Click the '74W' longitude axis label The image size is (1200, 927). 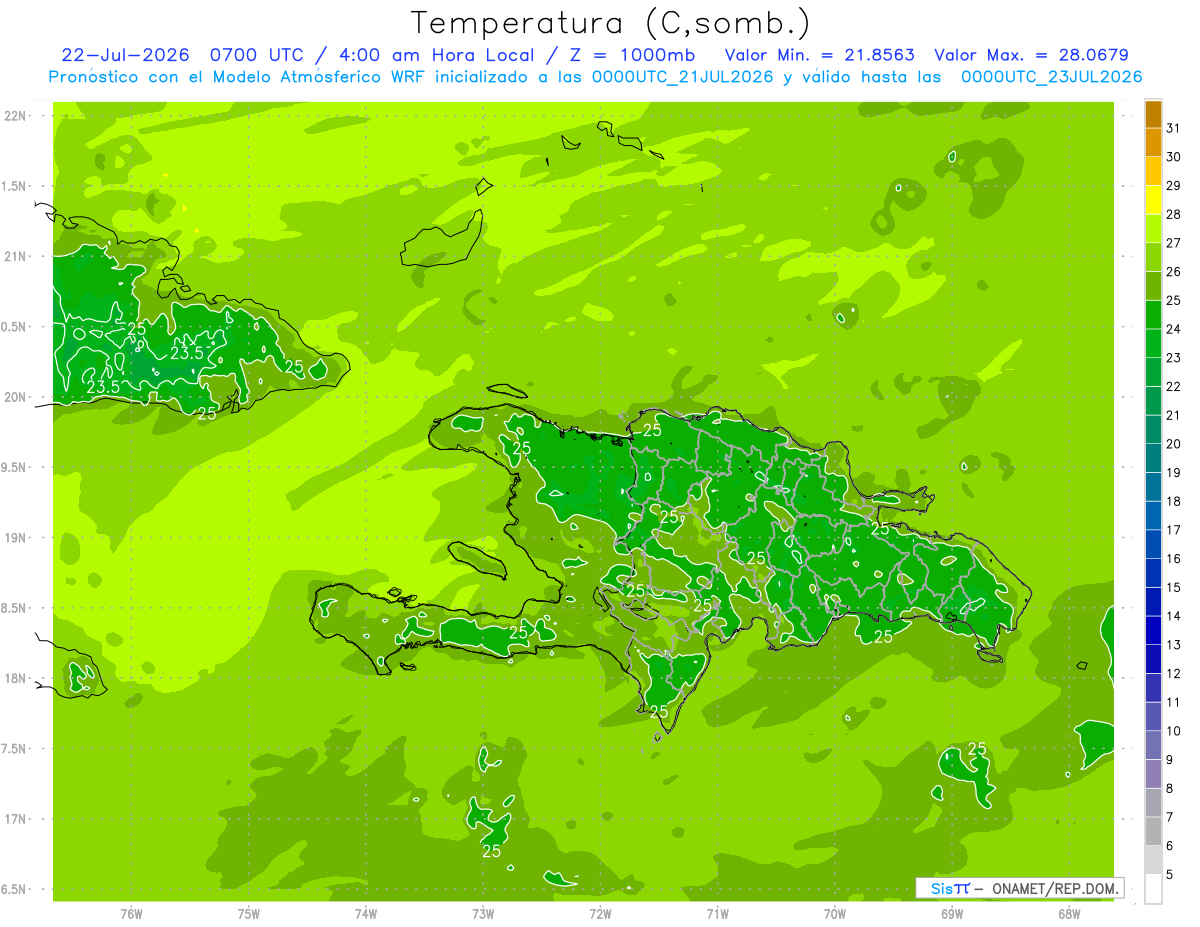[x=366, y=914]
